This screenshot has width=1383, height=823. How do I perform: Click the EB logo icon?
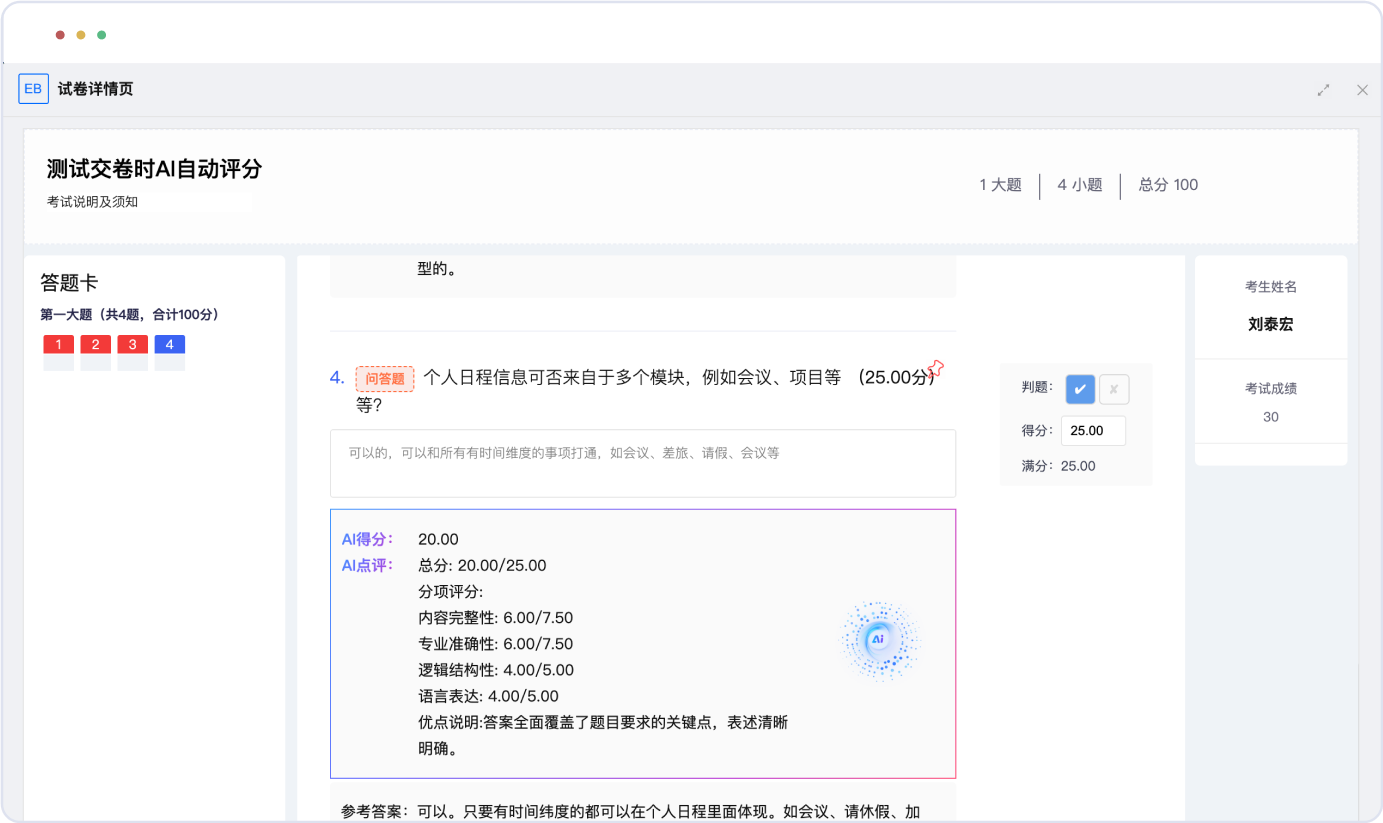(33, 89)
